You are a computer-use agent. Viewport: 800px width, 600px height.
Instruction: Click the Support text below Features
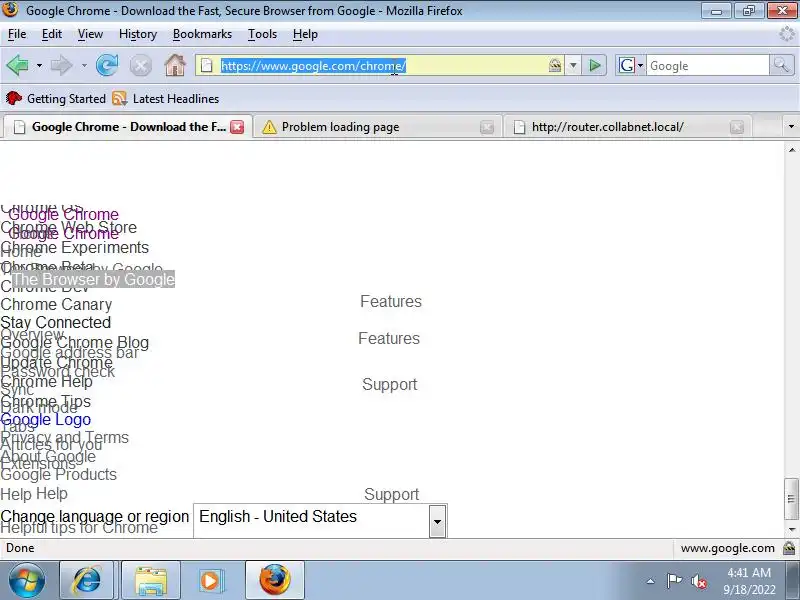coord(389,384)
